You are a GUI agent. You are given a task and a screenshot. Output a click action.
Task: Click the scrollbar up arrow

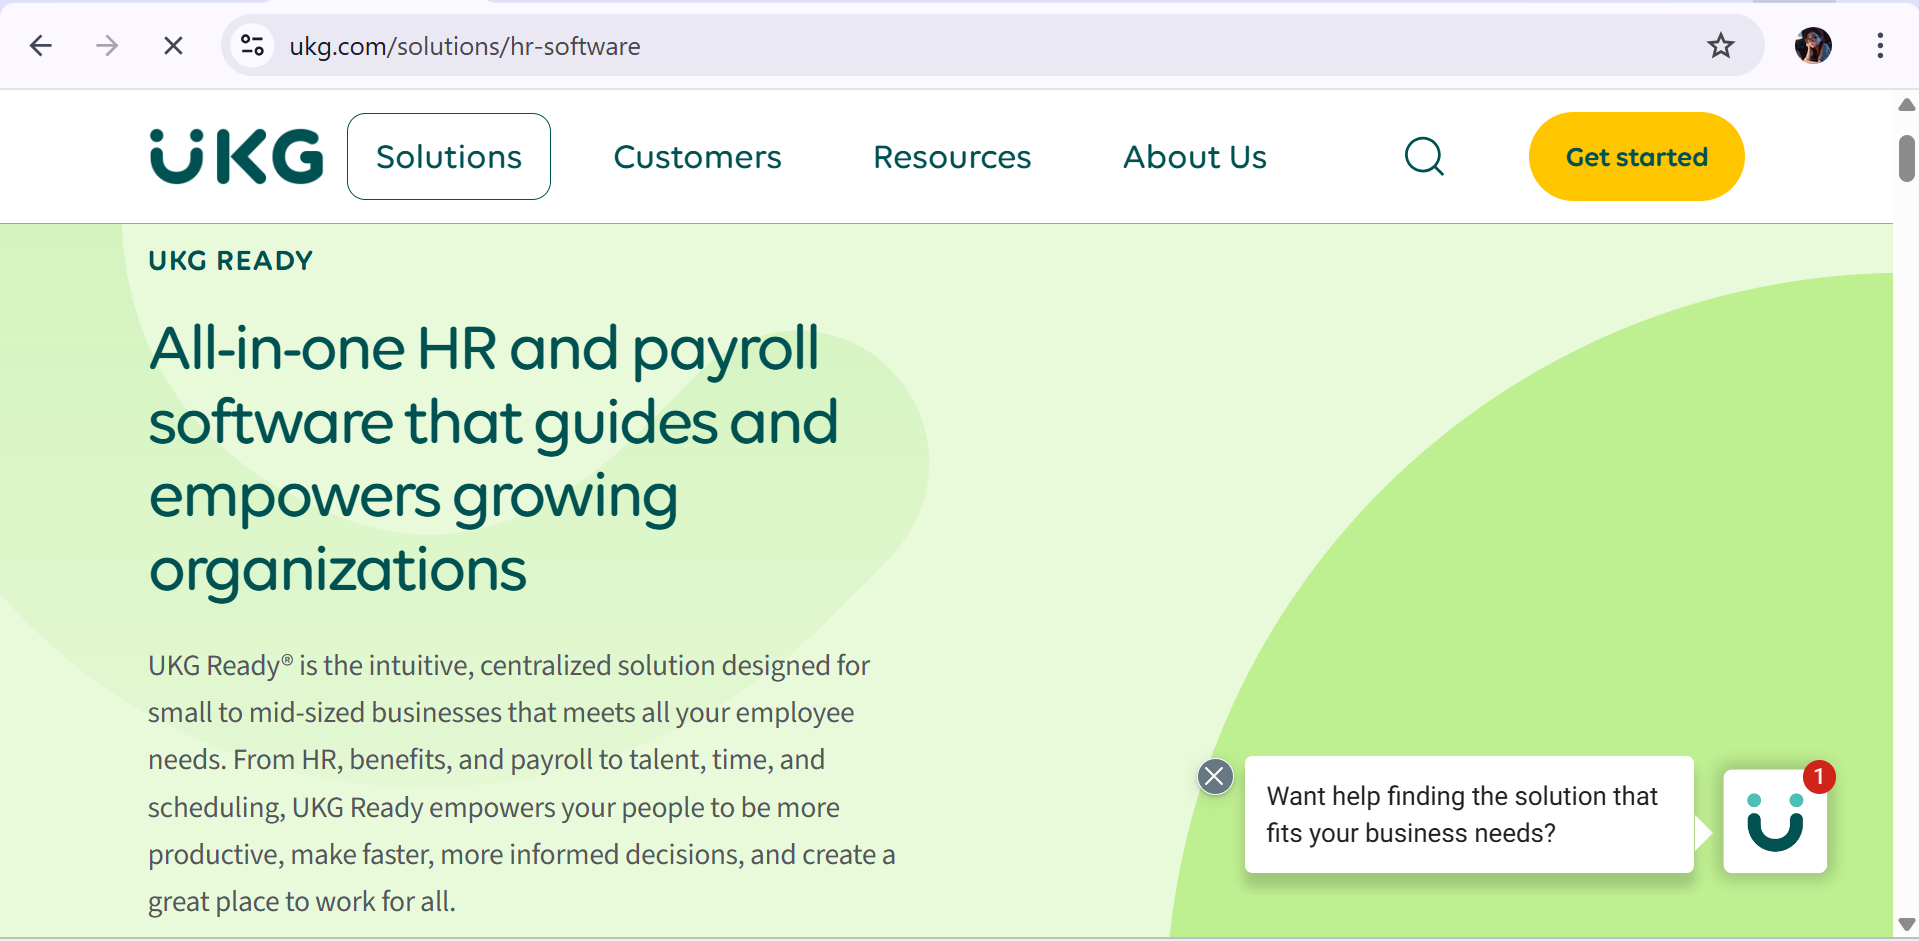[1906, 105]
